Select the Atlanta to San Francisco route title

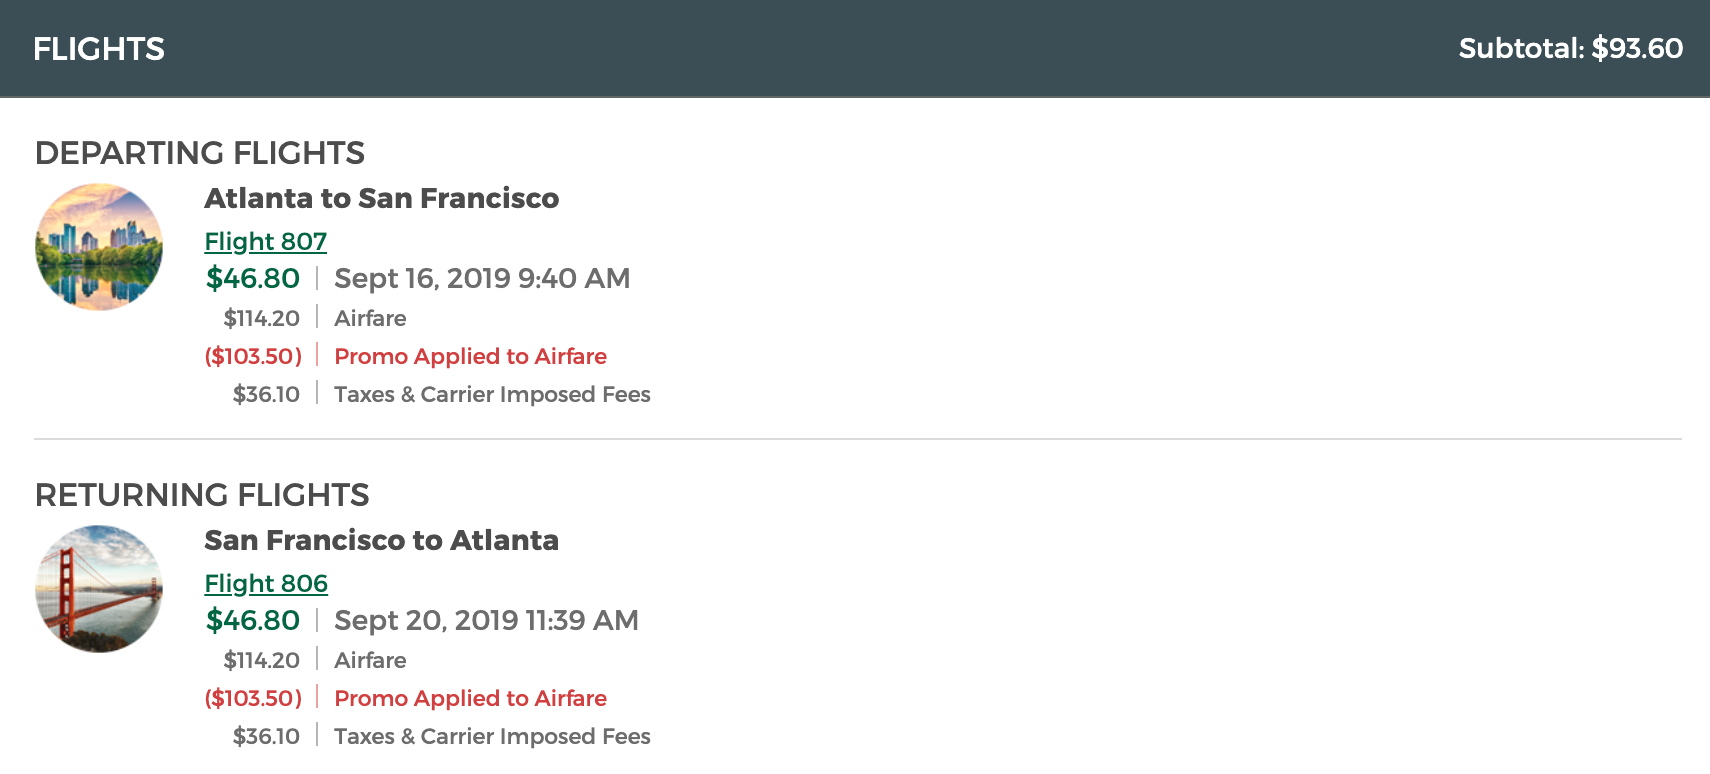click(x=381, y=198)
